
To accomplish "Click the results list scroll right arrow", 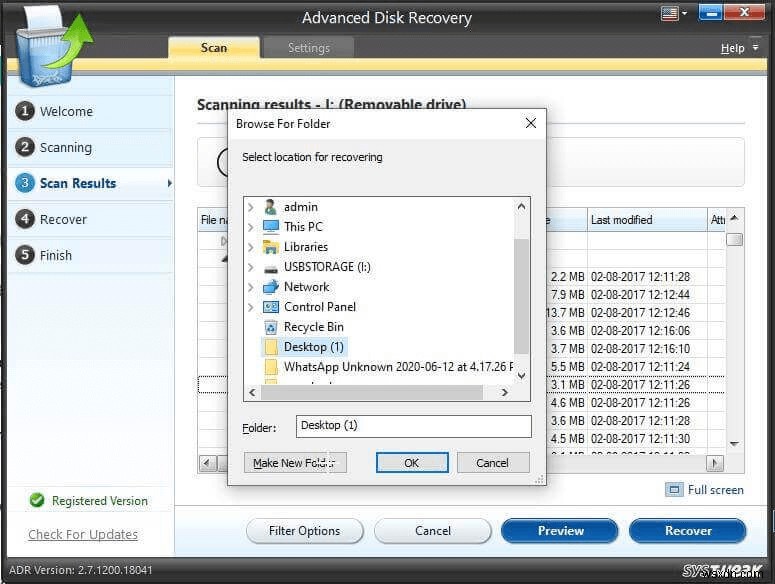I will (x=714, y=463).
